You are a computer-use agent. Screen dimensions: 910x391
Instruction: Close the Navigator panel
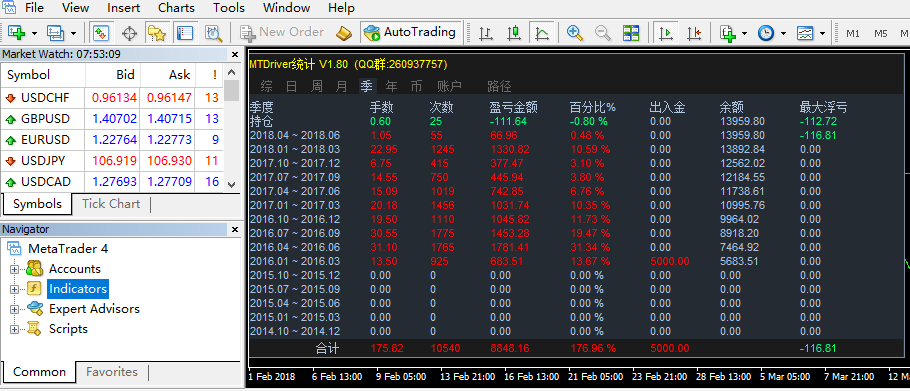(235, 229)
